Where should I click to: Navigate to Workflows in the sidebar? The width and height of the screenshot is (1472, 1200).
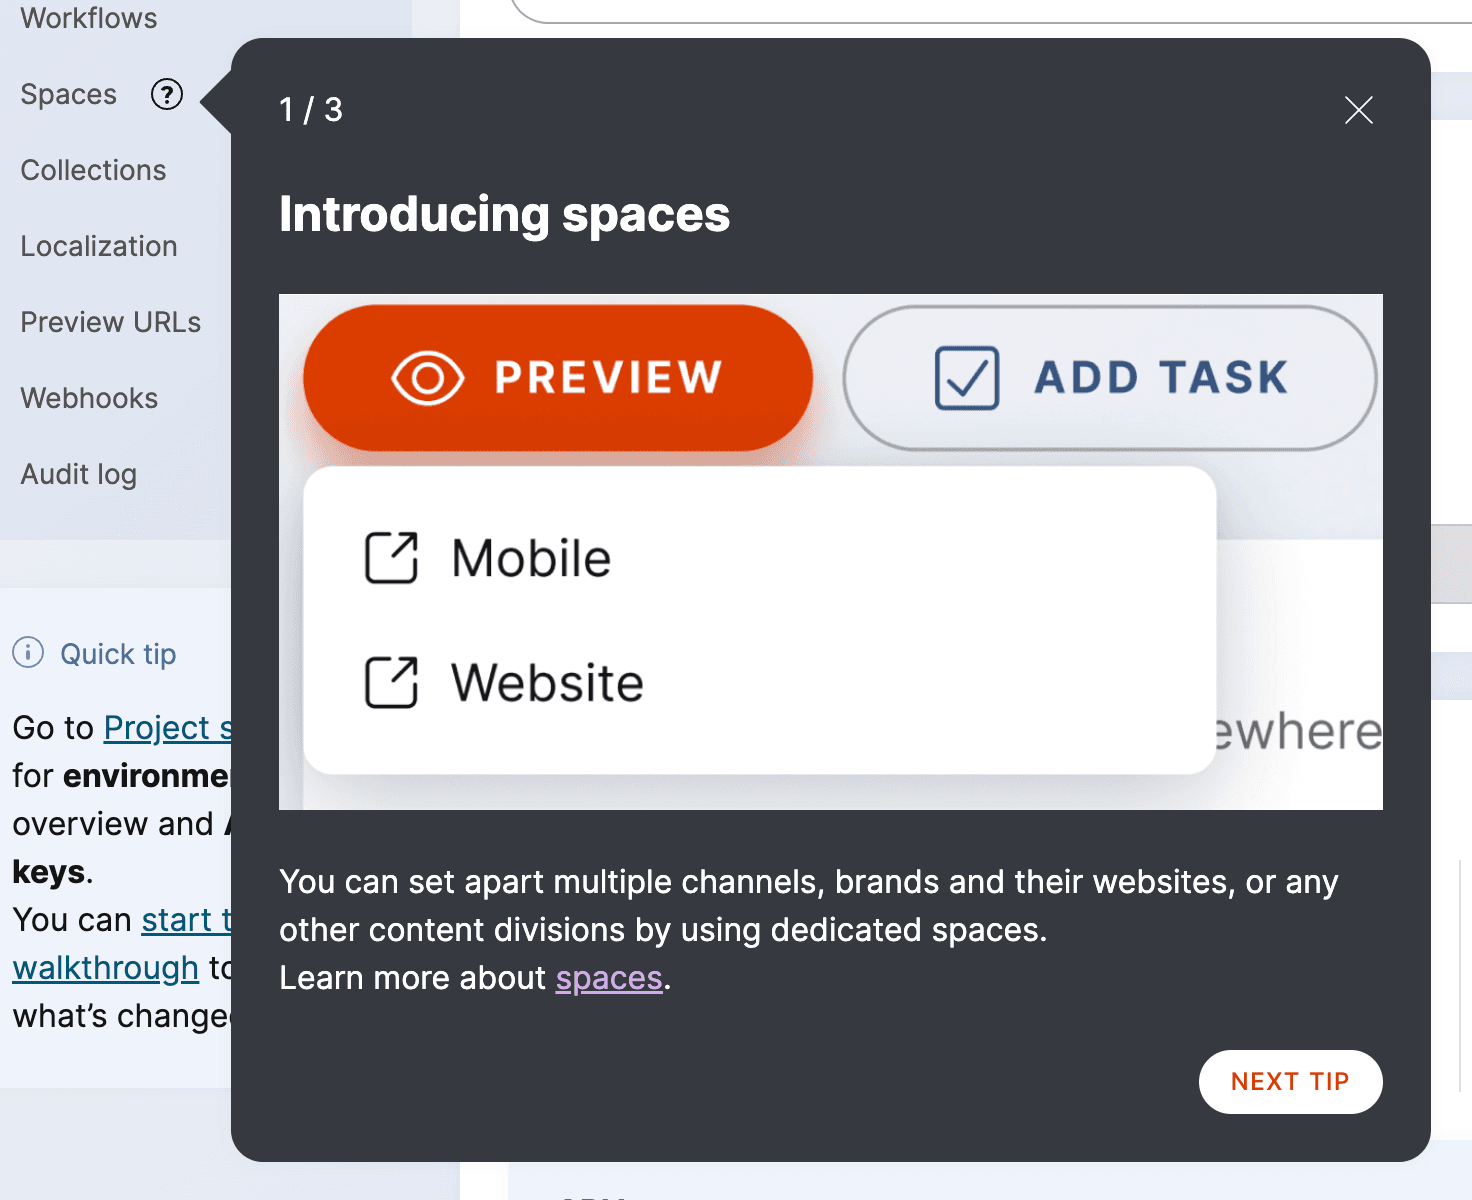pyautogui.click(x=88, y=18)
